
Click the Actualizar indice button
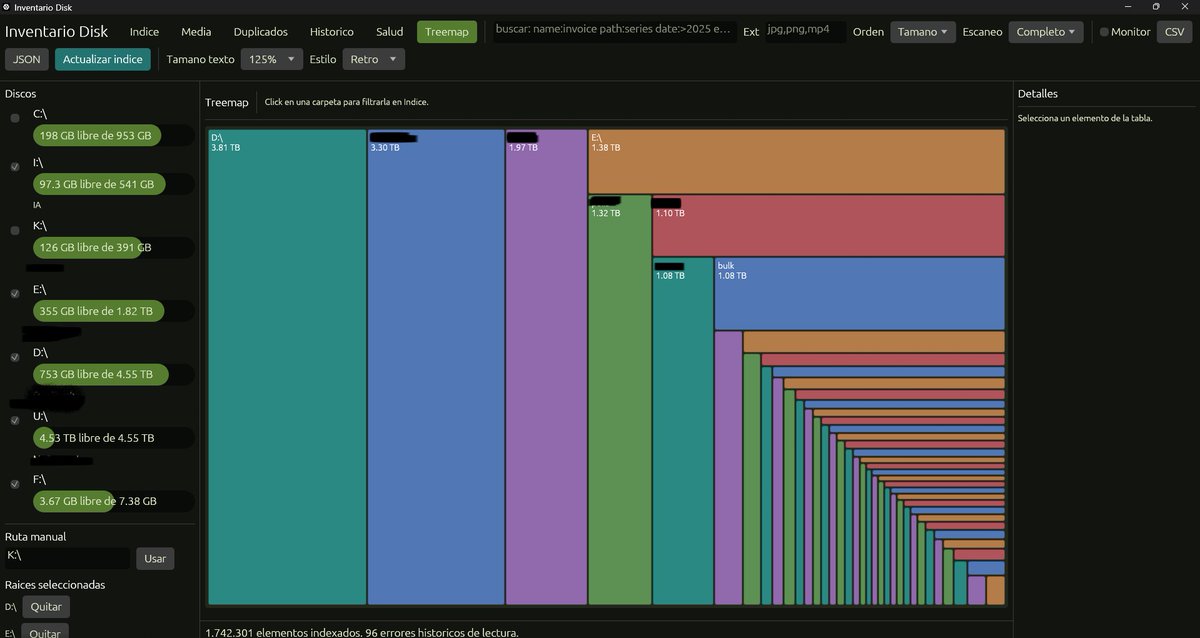click(x=102, y=59)
